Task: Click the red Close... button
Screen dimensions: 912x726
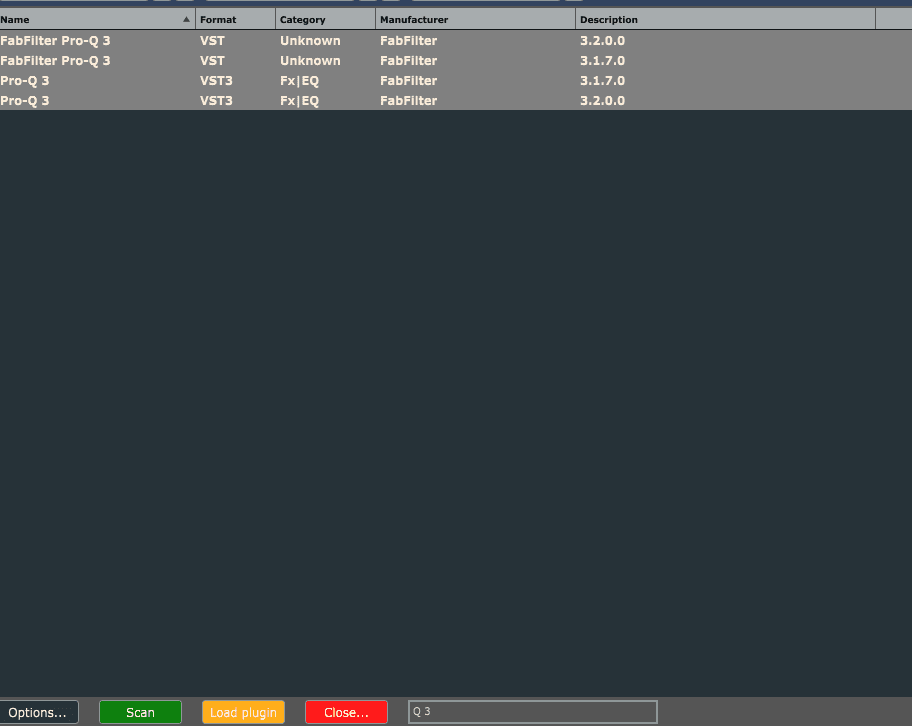Action: click(346, 712)
